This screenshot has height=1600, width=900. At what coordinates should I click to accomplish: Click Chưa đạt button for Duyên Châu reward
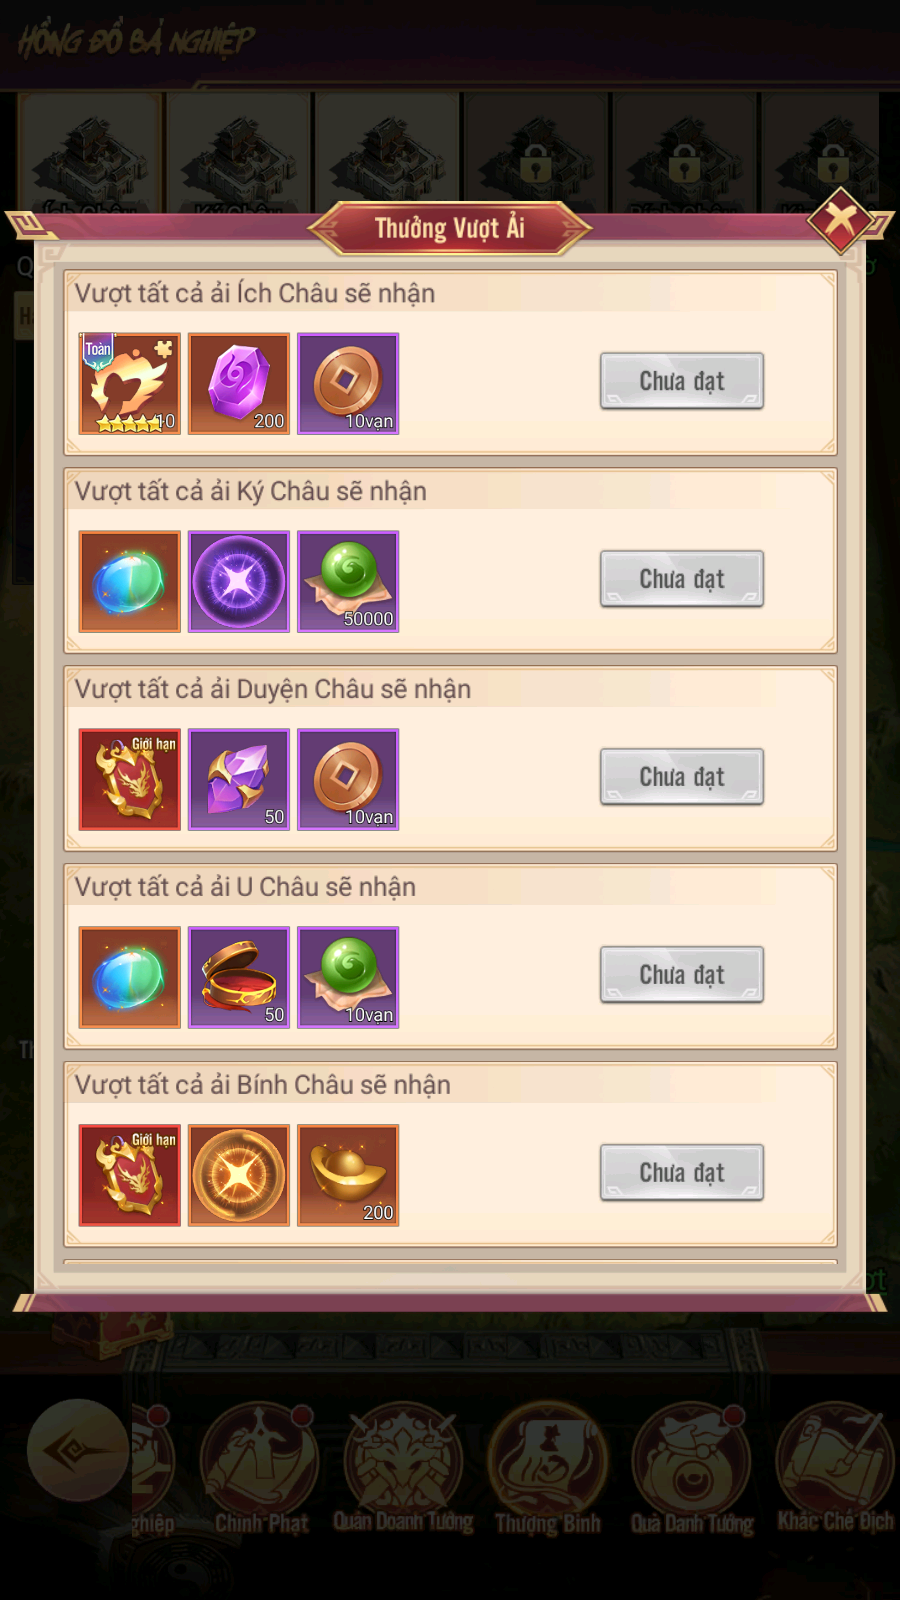tap(682, 777)
